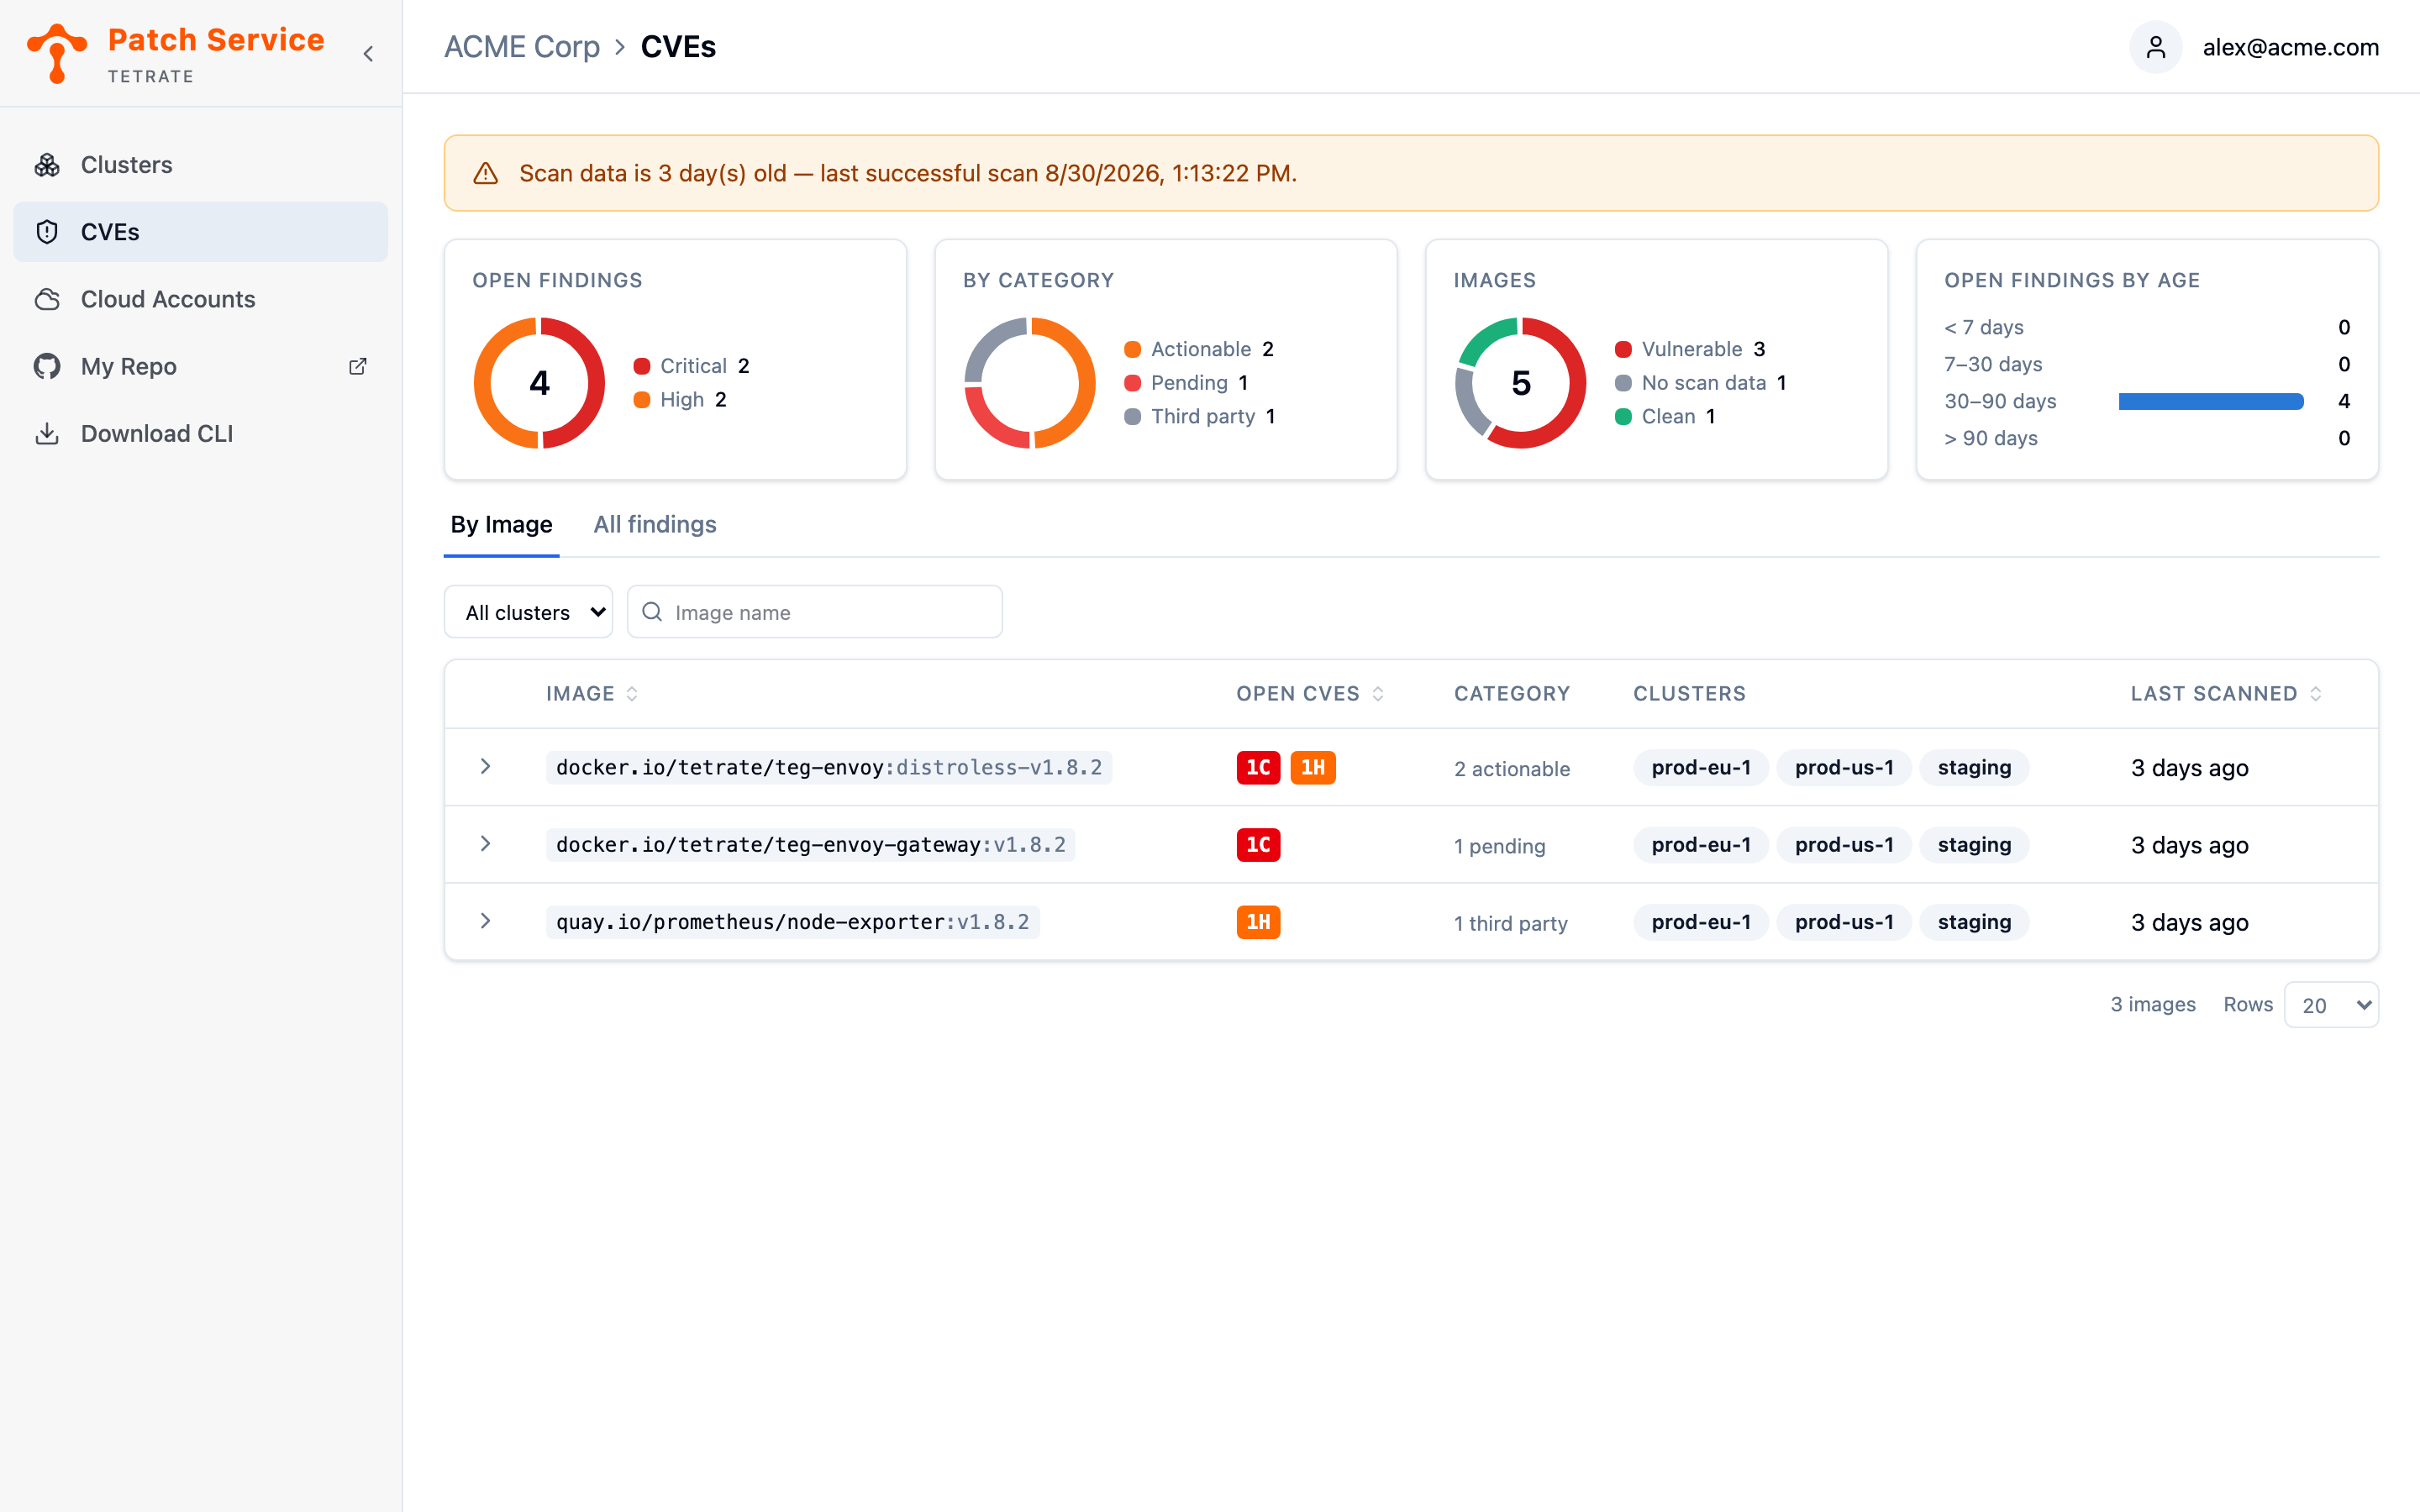The width and height of the screenshot is (2420, 1512).
Task: Expand the teg-envoy distroless image row
Action: (x=485, y=767)
